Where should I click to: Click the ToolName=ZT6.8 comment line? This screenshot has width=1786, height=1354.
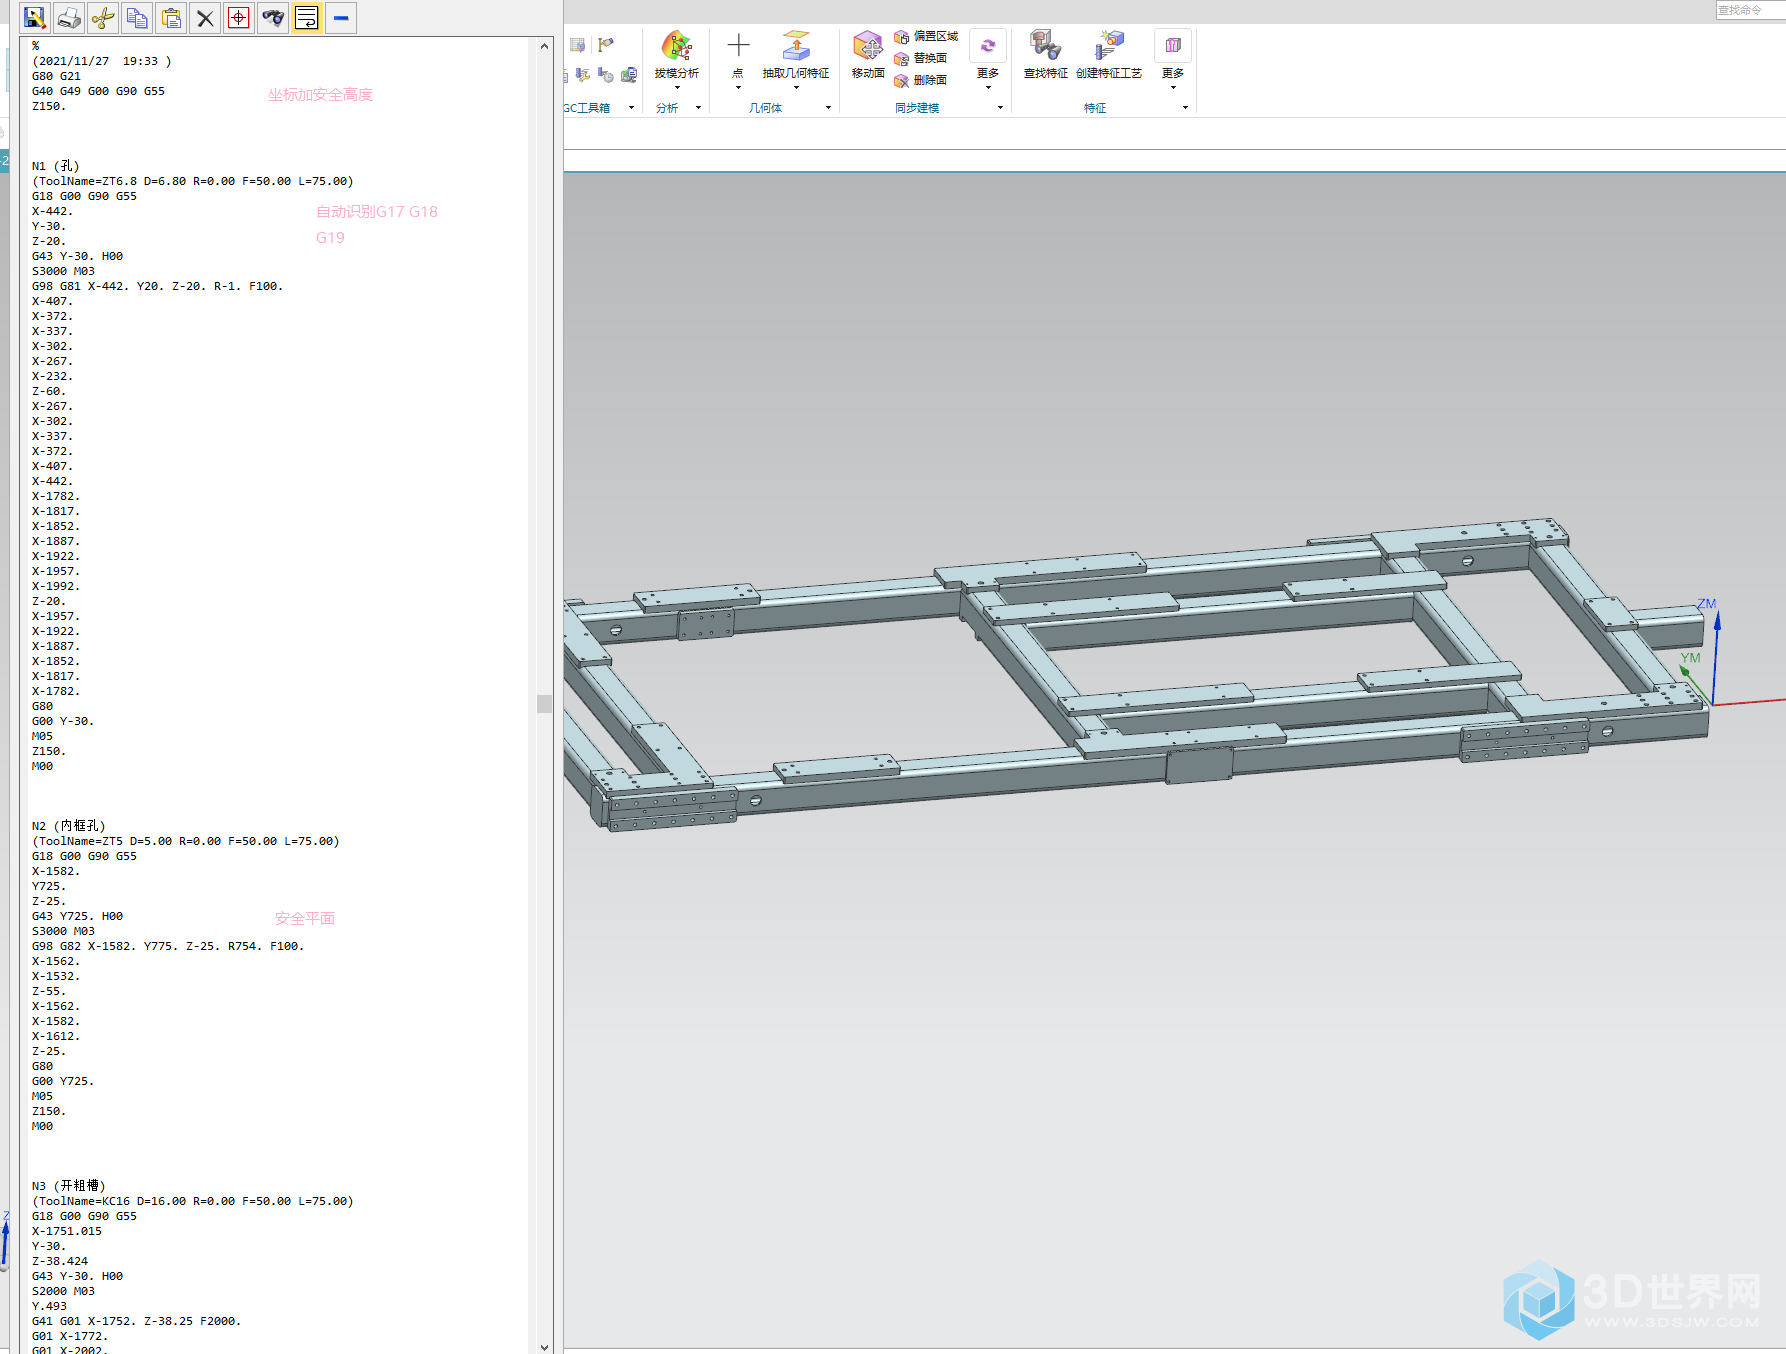tap(192, 181)
